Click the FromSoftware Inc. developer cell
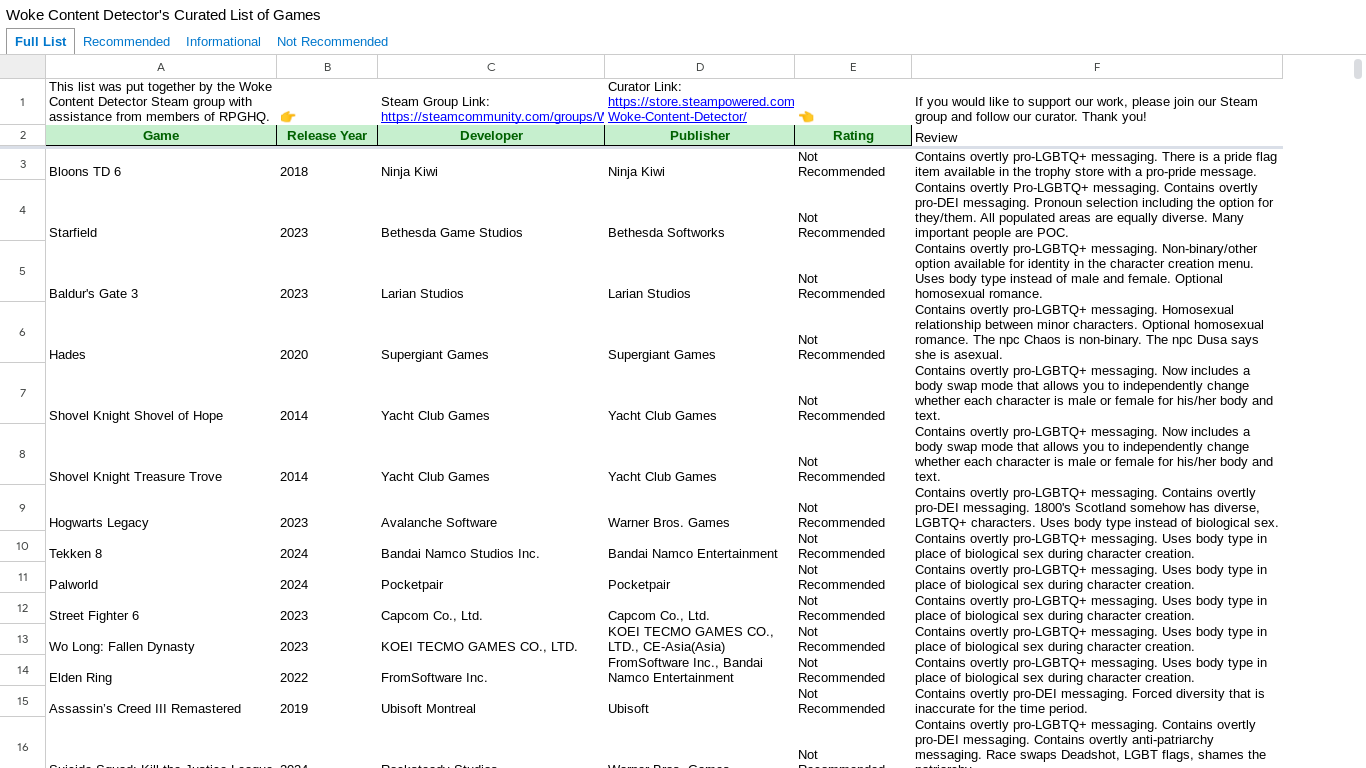Viewport: 1366px width, 768px height. point(491,670)
